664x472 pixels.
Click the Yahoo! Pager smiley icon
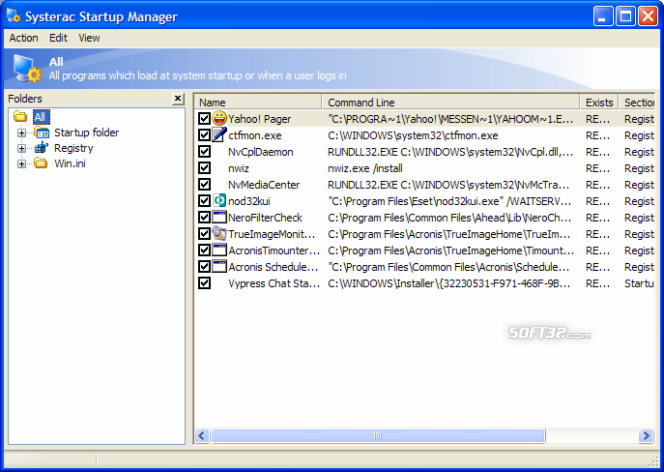pos(219,118)
